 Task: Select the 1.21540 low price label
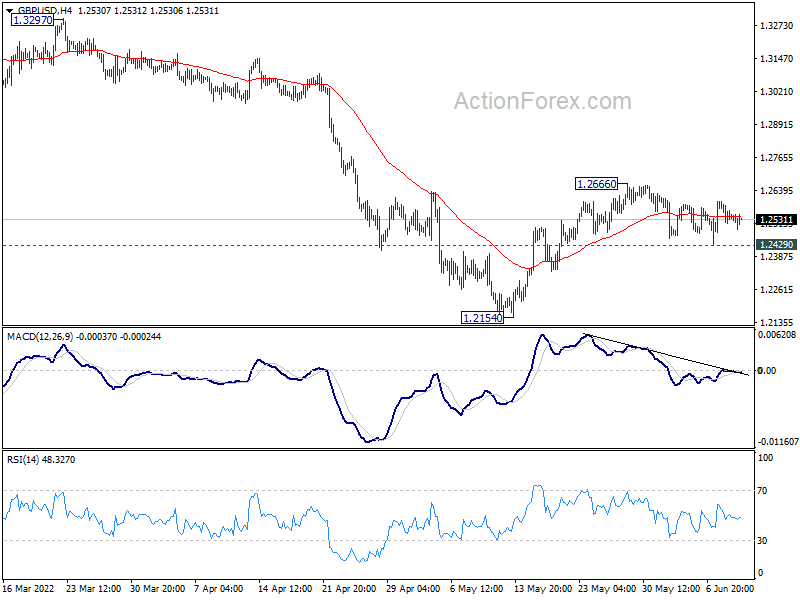482,318
